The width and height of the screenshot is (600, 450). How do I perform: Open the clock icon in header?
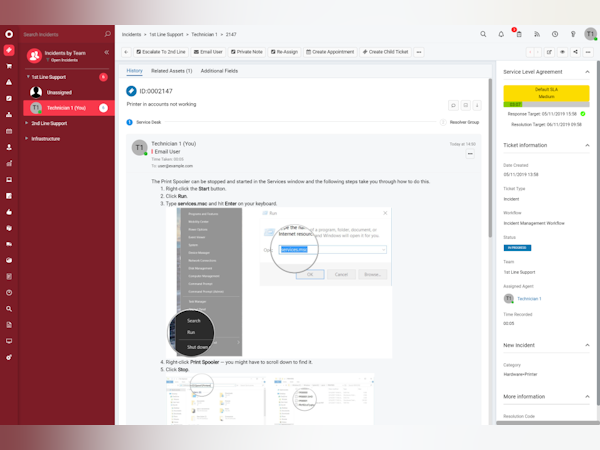(x=555, y=34)
